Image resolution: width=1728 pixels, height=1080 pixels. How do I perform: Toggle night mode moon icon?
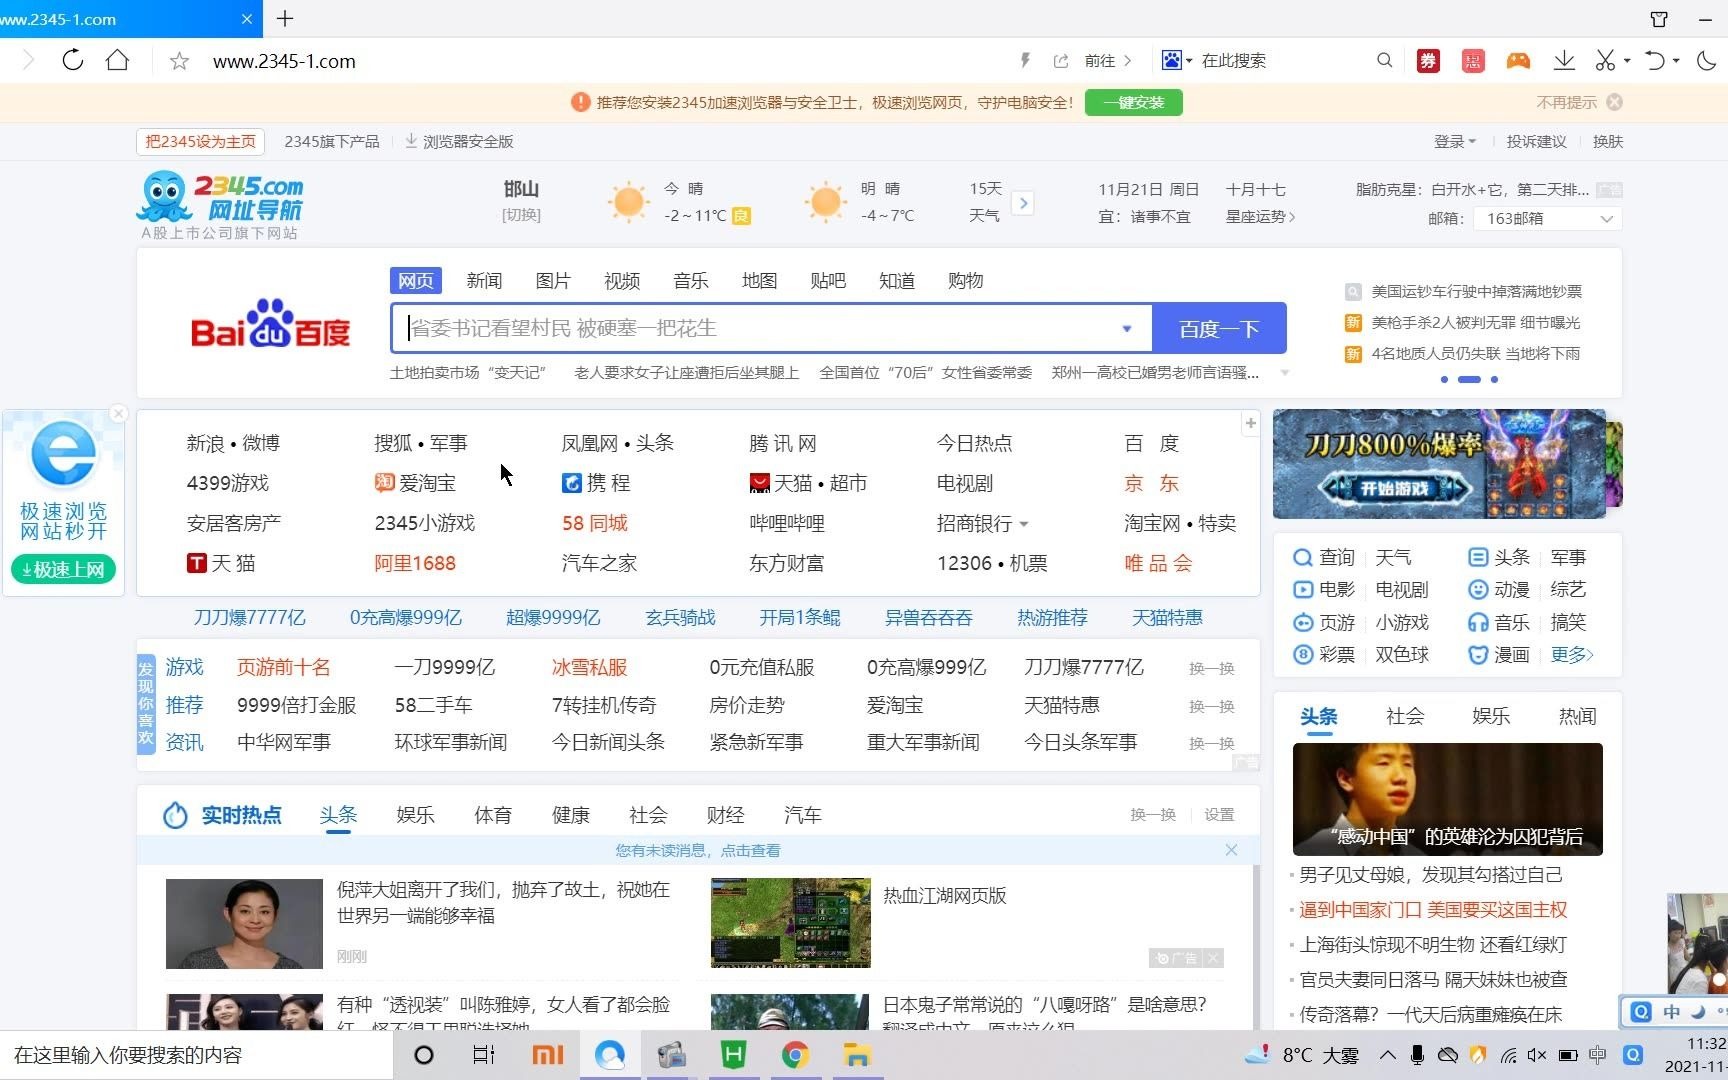1706,61
